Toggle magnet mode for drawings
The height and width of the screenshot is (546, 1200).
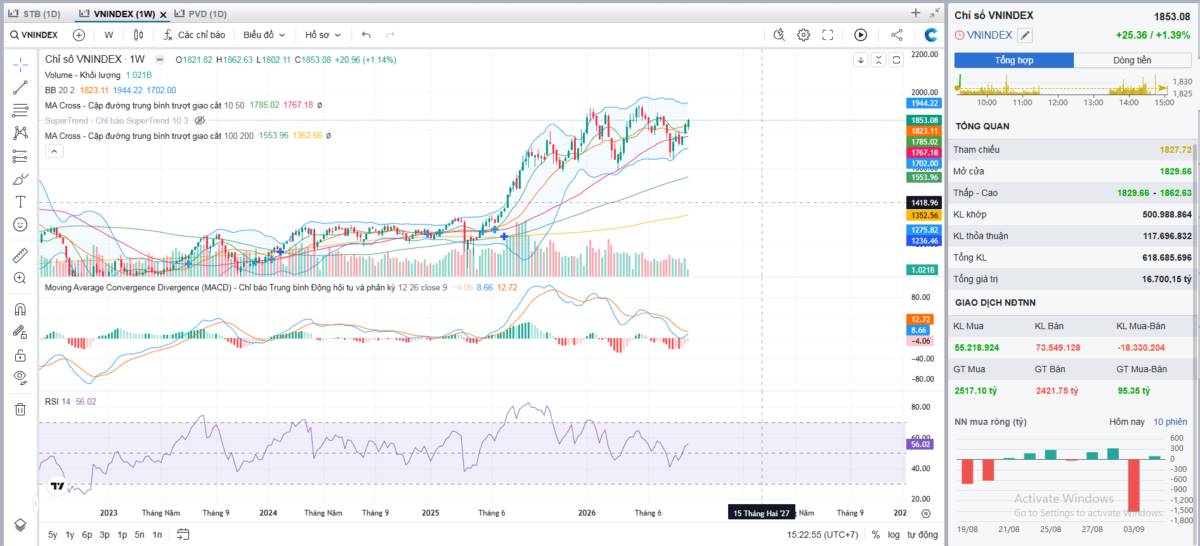20,309
